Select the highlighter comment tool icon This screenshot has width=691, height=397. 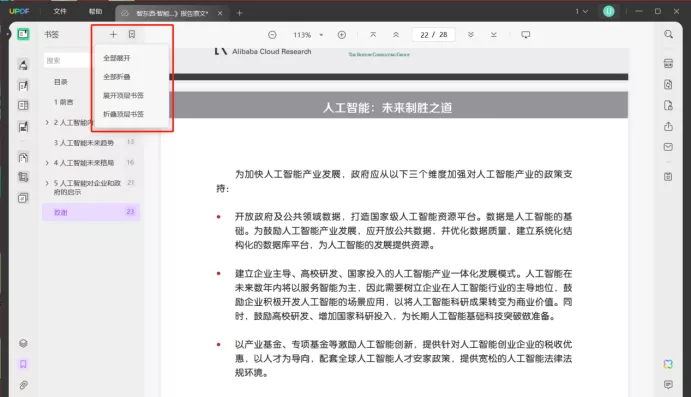tap(23, 65)
